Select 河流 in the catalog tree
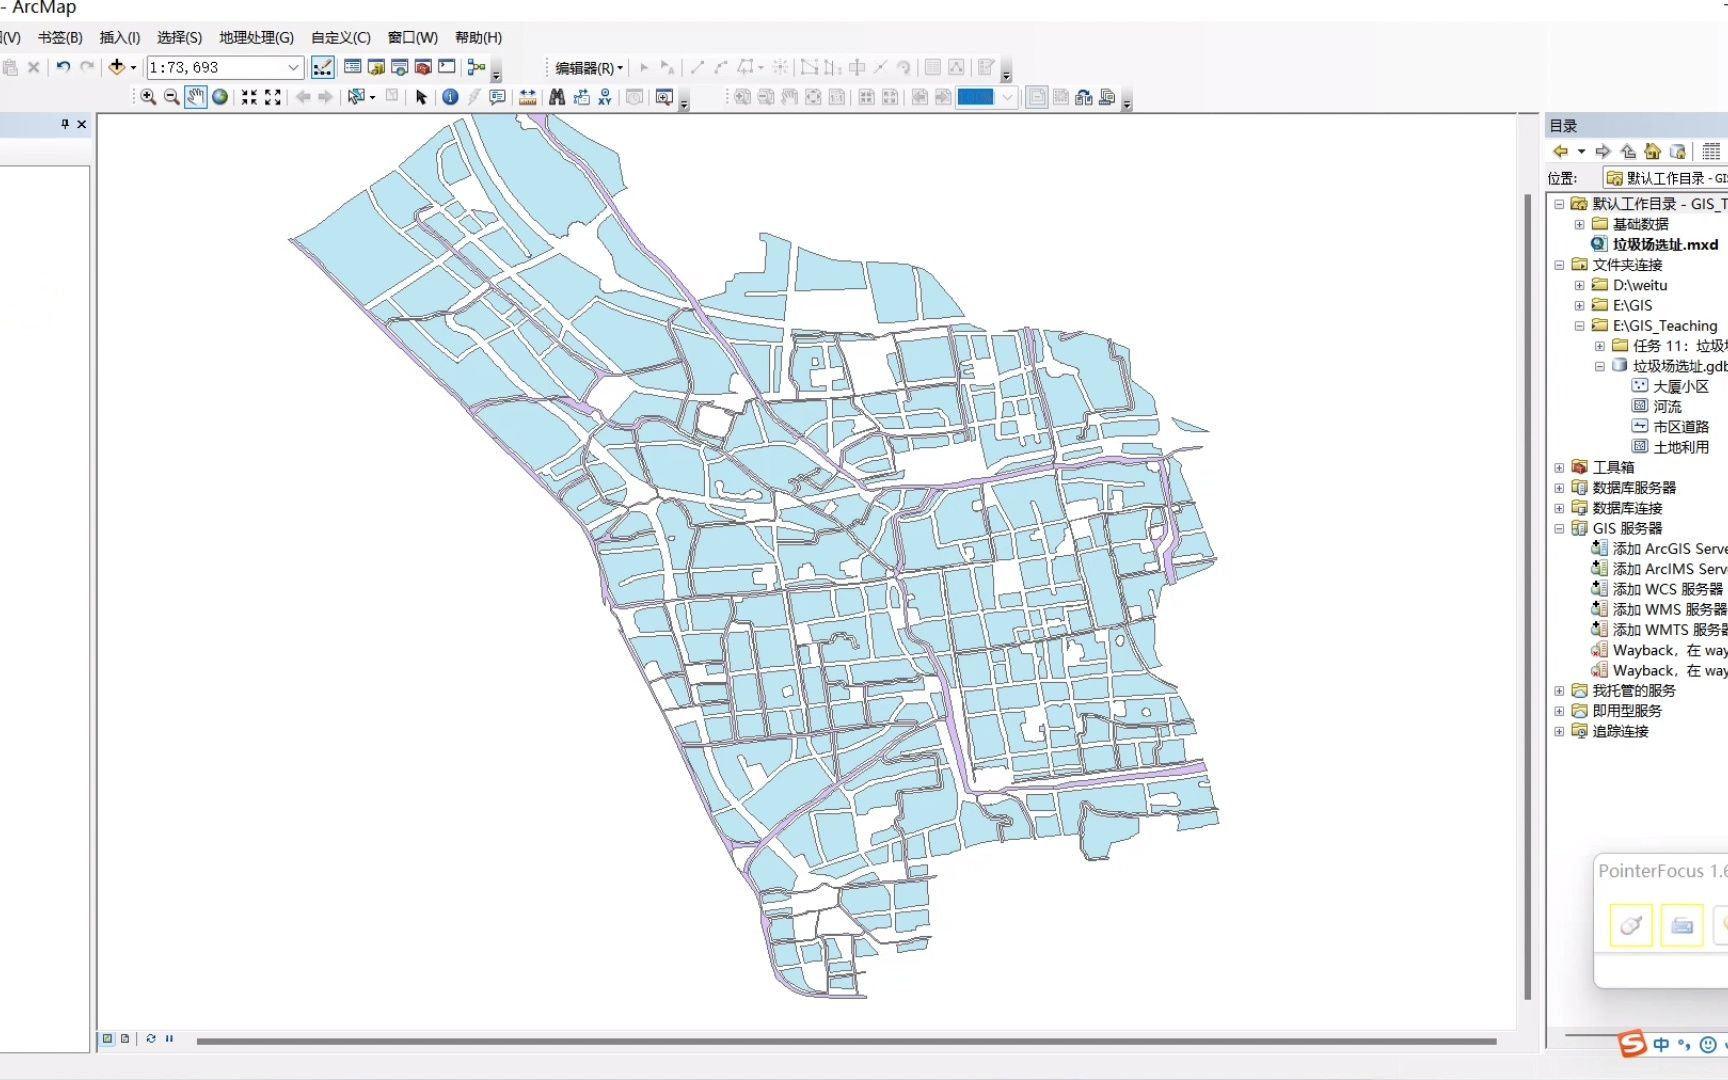 pyautogui.click(x=1666, y=406)
